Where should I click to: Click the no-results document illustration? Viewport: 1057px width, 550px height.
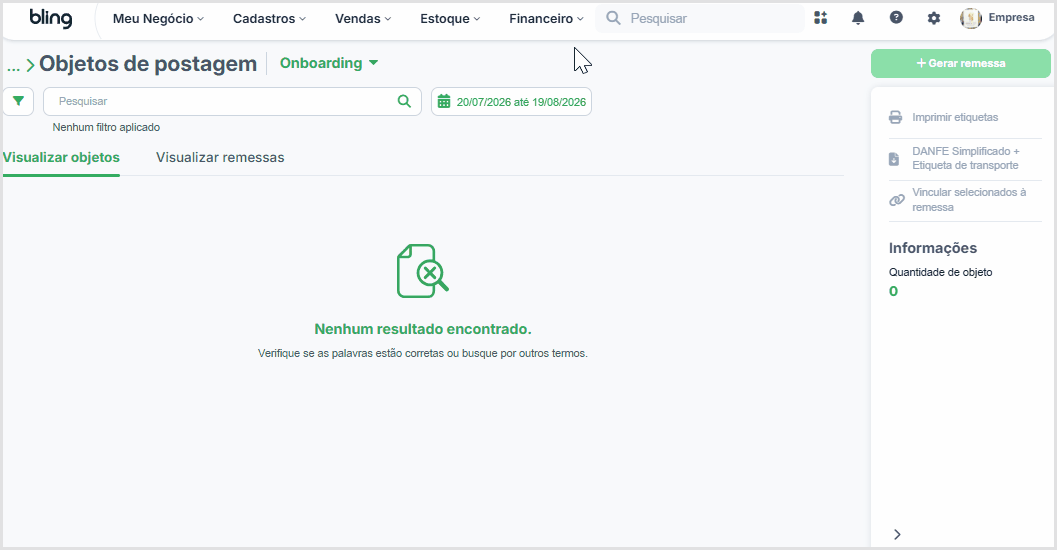pyautogui.click(x=423, y=271)
